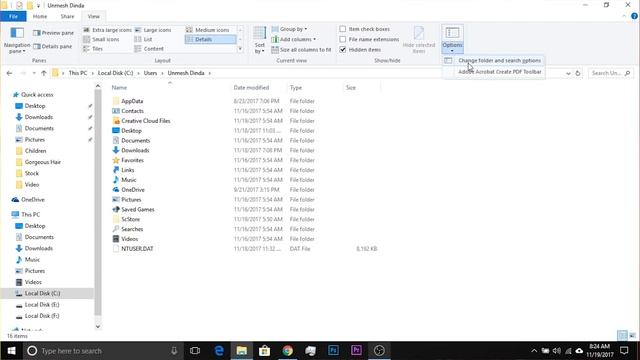Open the Sort by menu
The height and width of the screenshot is (360, 640).
point(260,40)
